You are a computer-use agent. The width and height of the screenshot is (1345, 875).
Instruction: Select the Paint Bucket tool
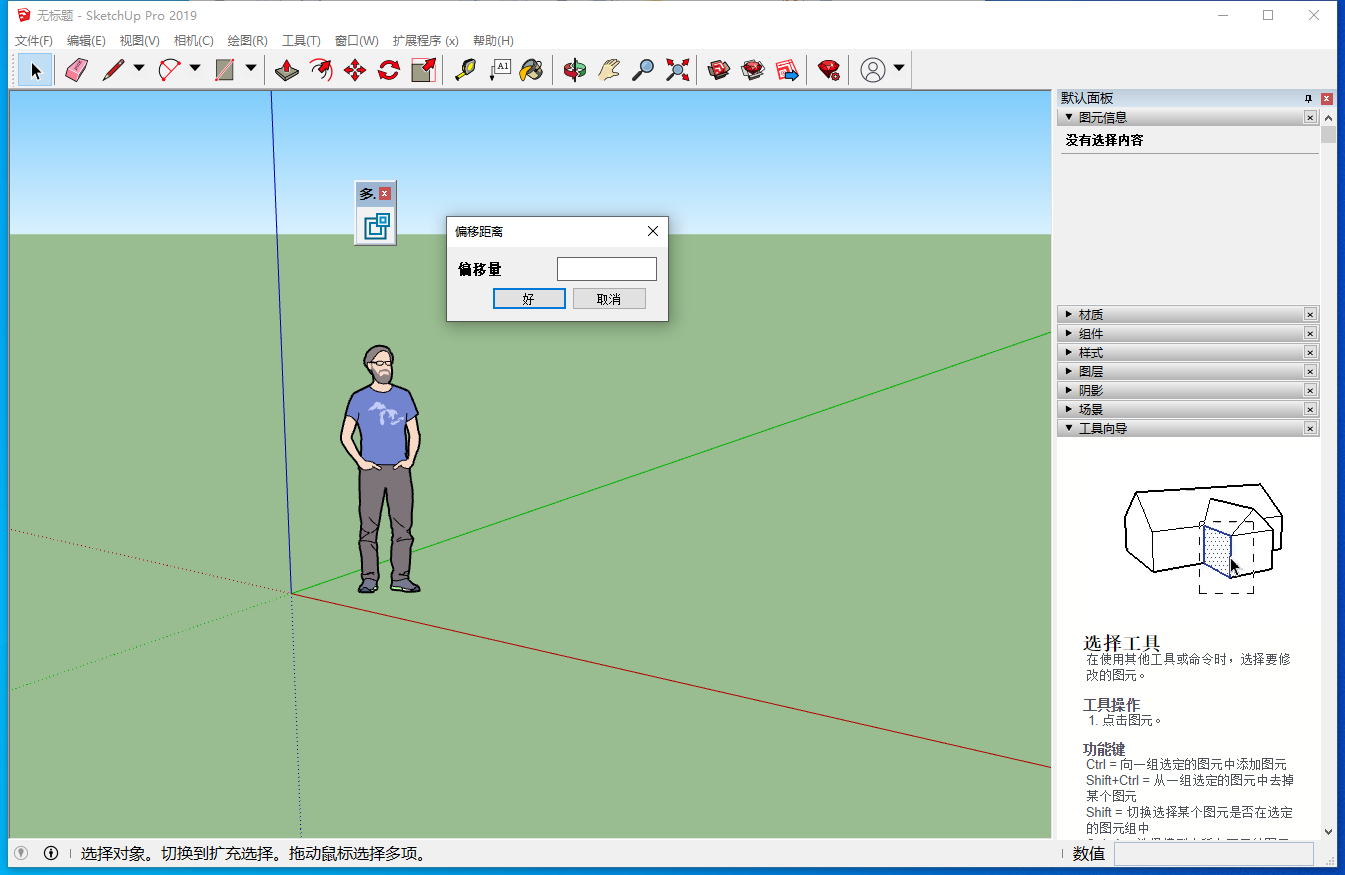(532, 70)
